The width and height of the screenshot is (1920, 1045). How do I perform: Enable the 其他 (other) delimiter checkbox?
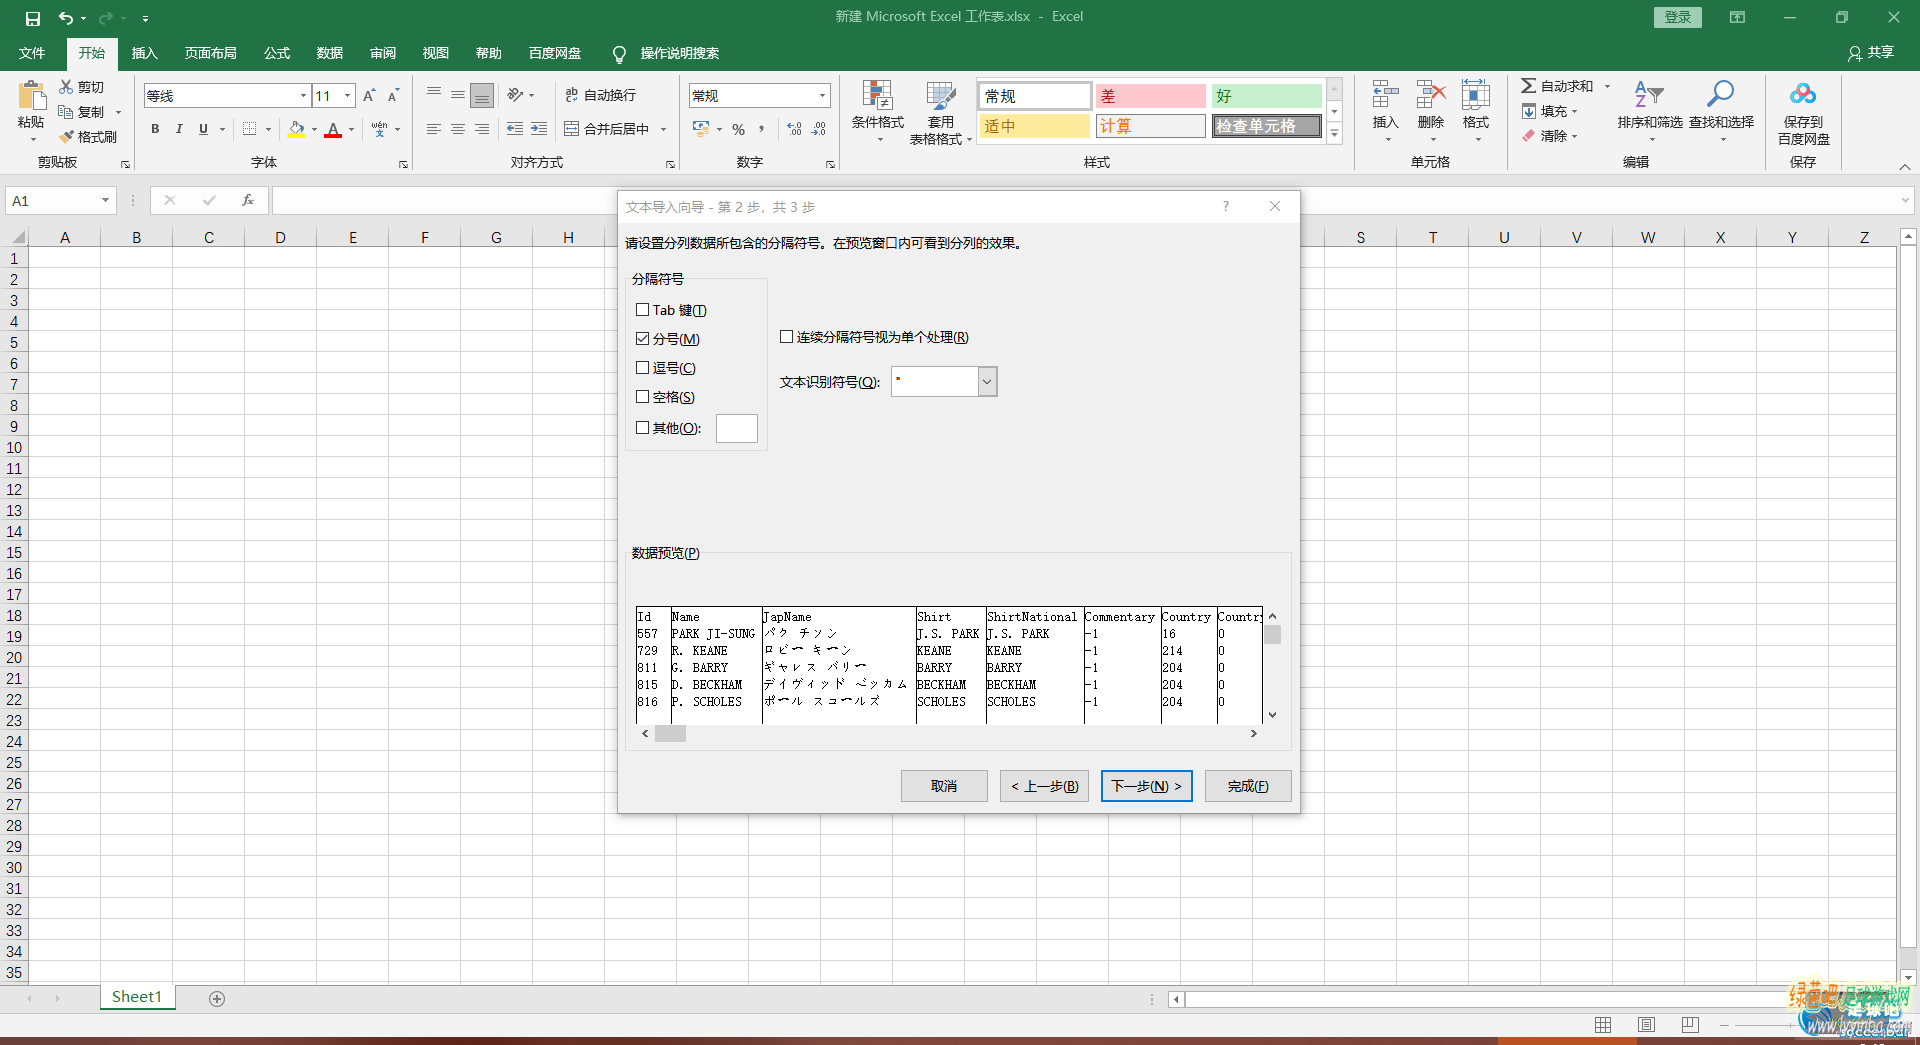[643, 428]
